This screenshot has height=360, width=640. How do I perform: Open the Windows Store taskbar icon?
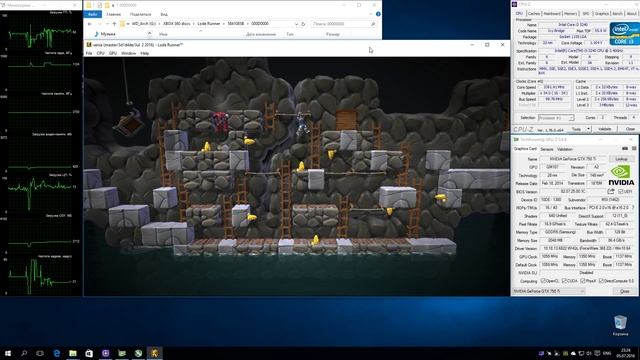click(x=89, y=353)
